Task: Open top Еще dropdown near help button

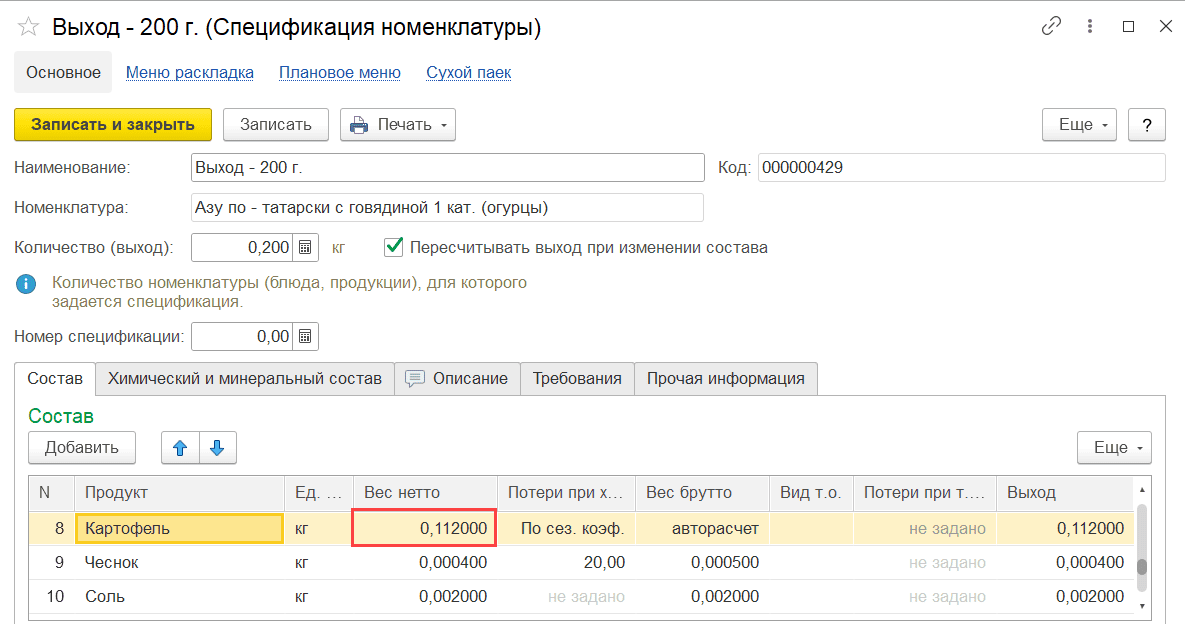Action: coord(1079,125)
